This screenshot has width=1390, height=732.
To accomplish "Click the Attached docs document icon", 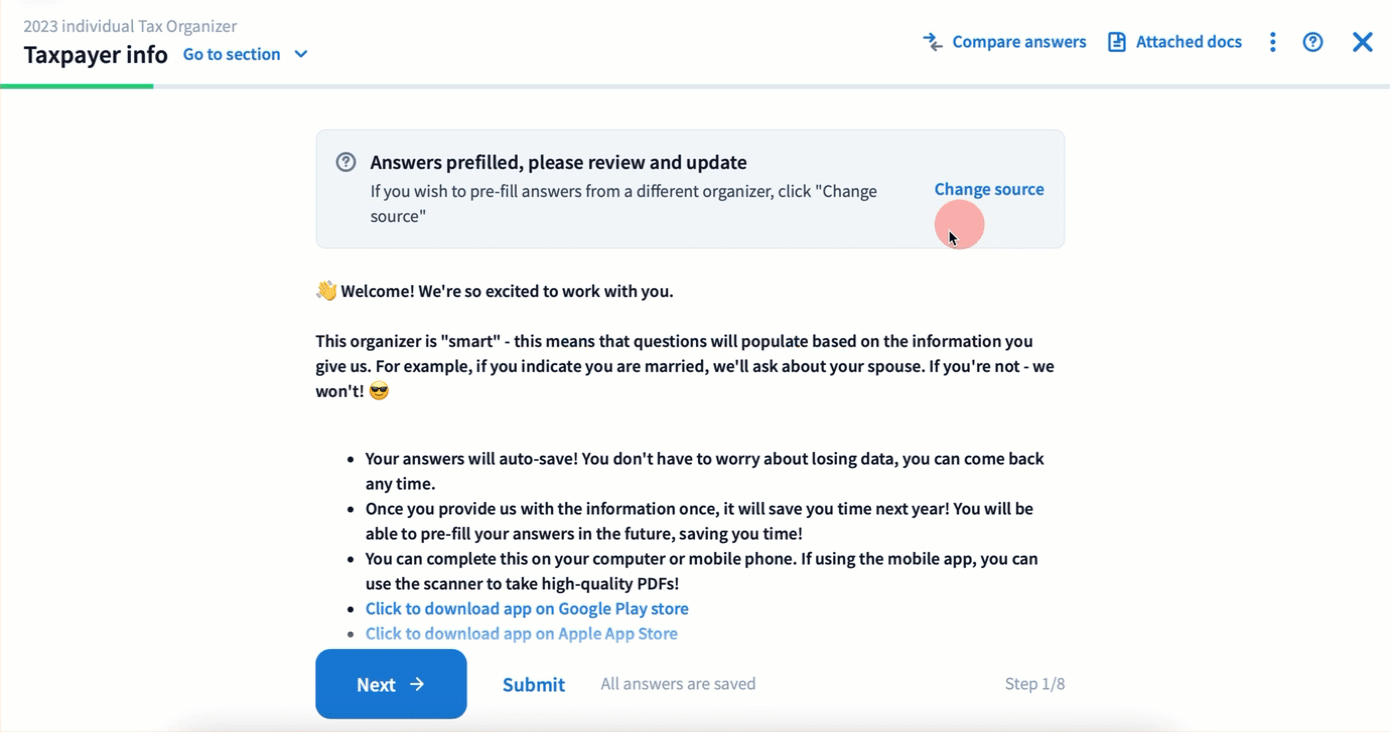I will pos(1117,42).
